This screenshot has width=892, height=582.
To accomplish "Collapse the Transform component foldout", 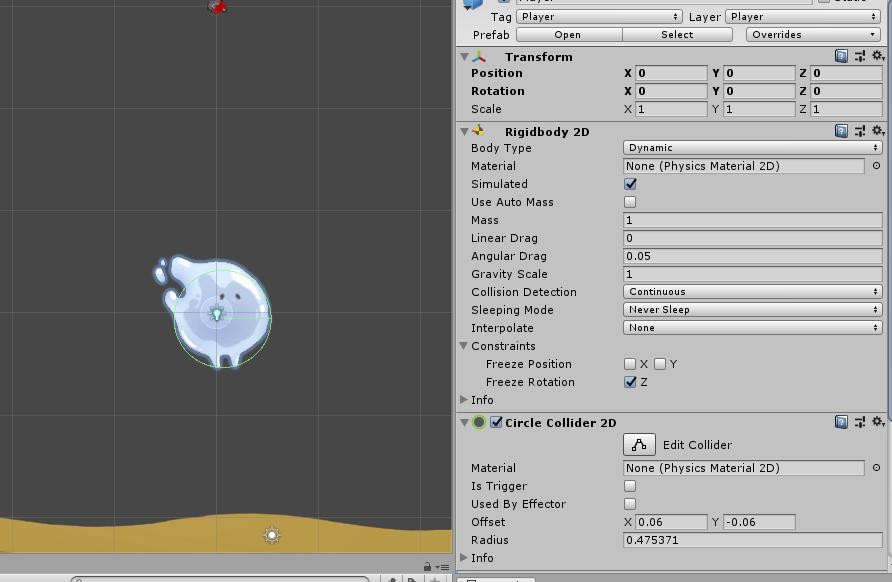I will [x=464, y=57].
